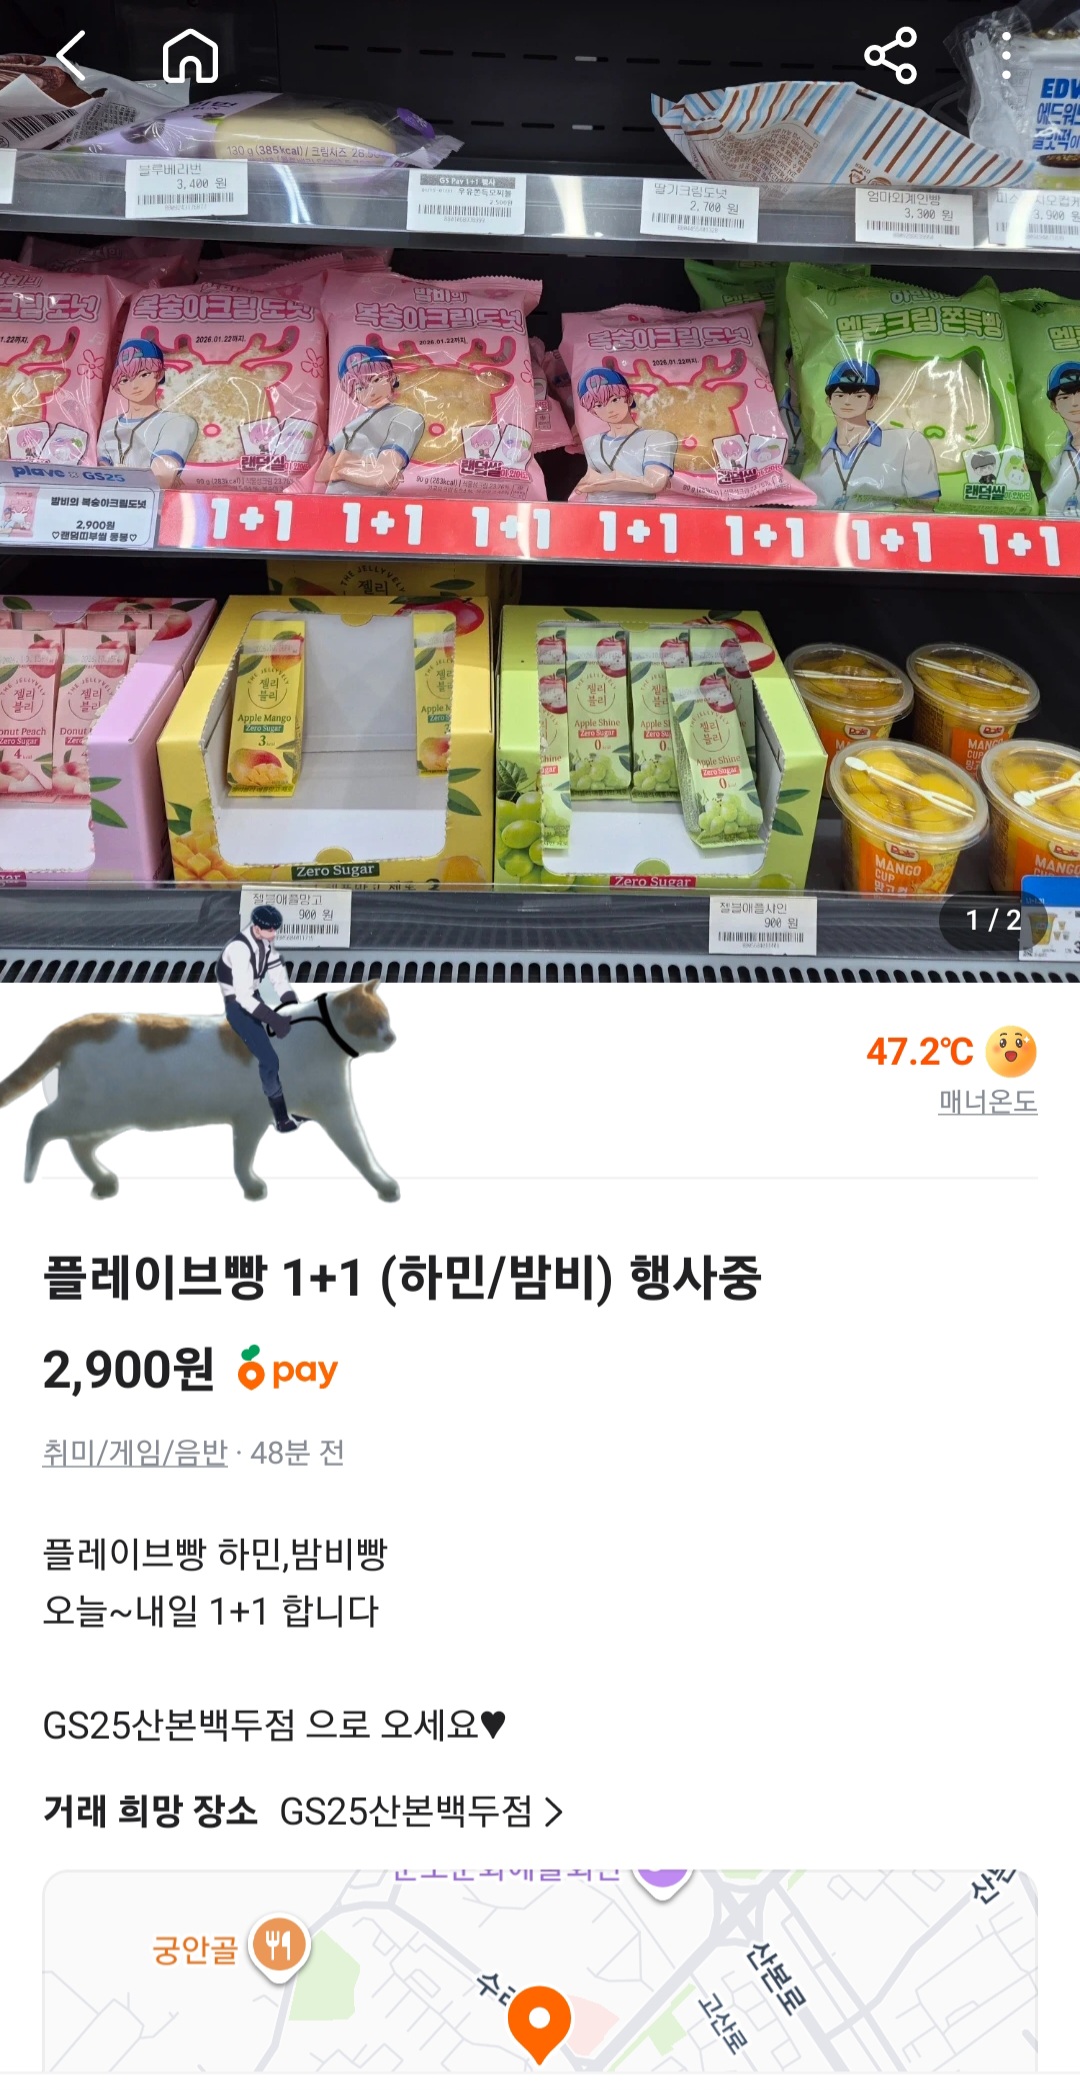1080x2090 pixels.
Task: Tap the listing title 플레이브빵 1+1
Action: (402, 1277)
